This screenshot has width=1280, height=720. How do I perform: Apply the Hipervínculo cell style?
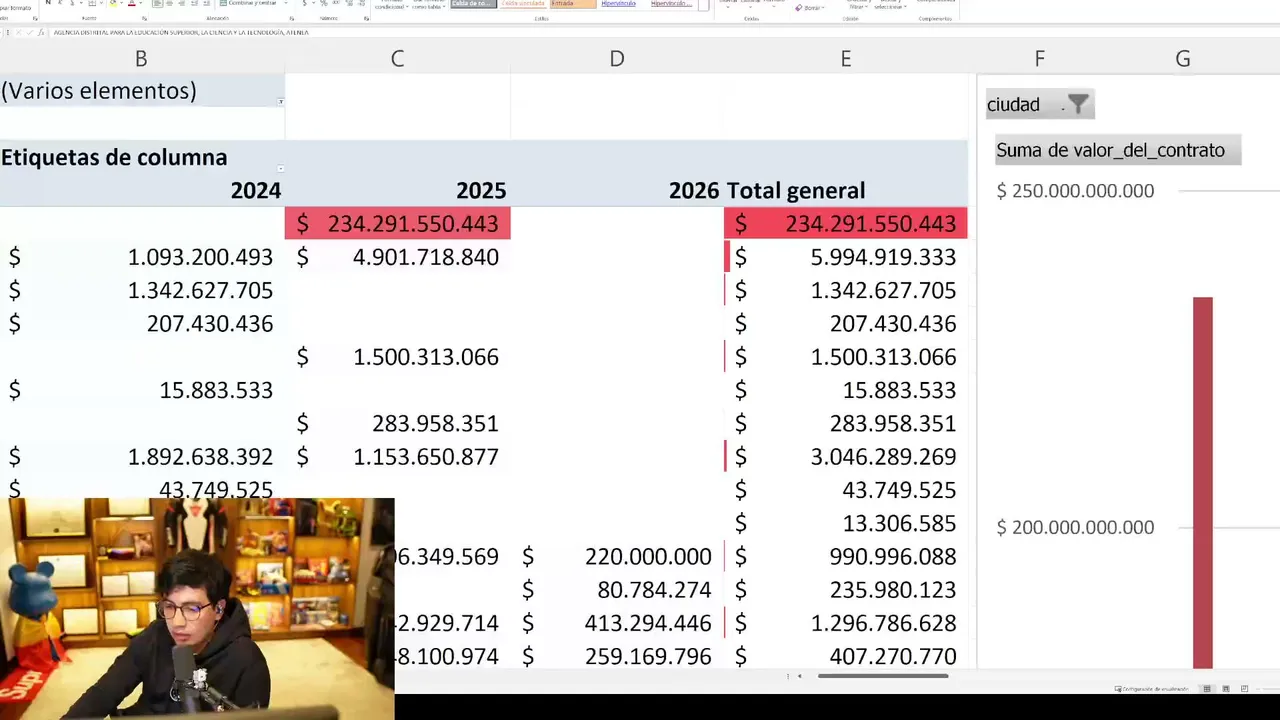click(x=619, y=4)
